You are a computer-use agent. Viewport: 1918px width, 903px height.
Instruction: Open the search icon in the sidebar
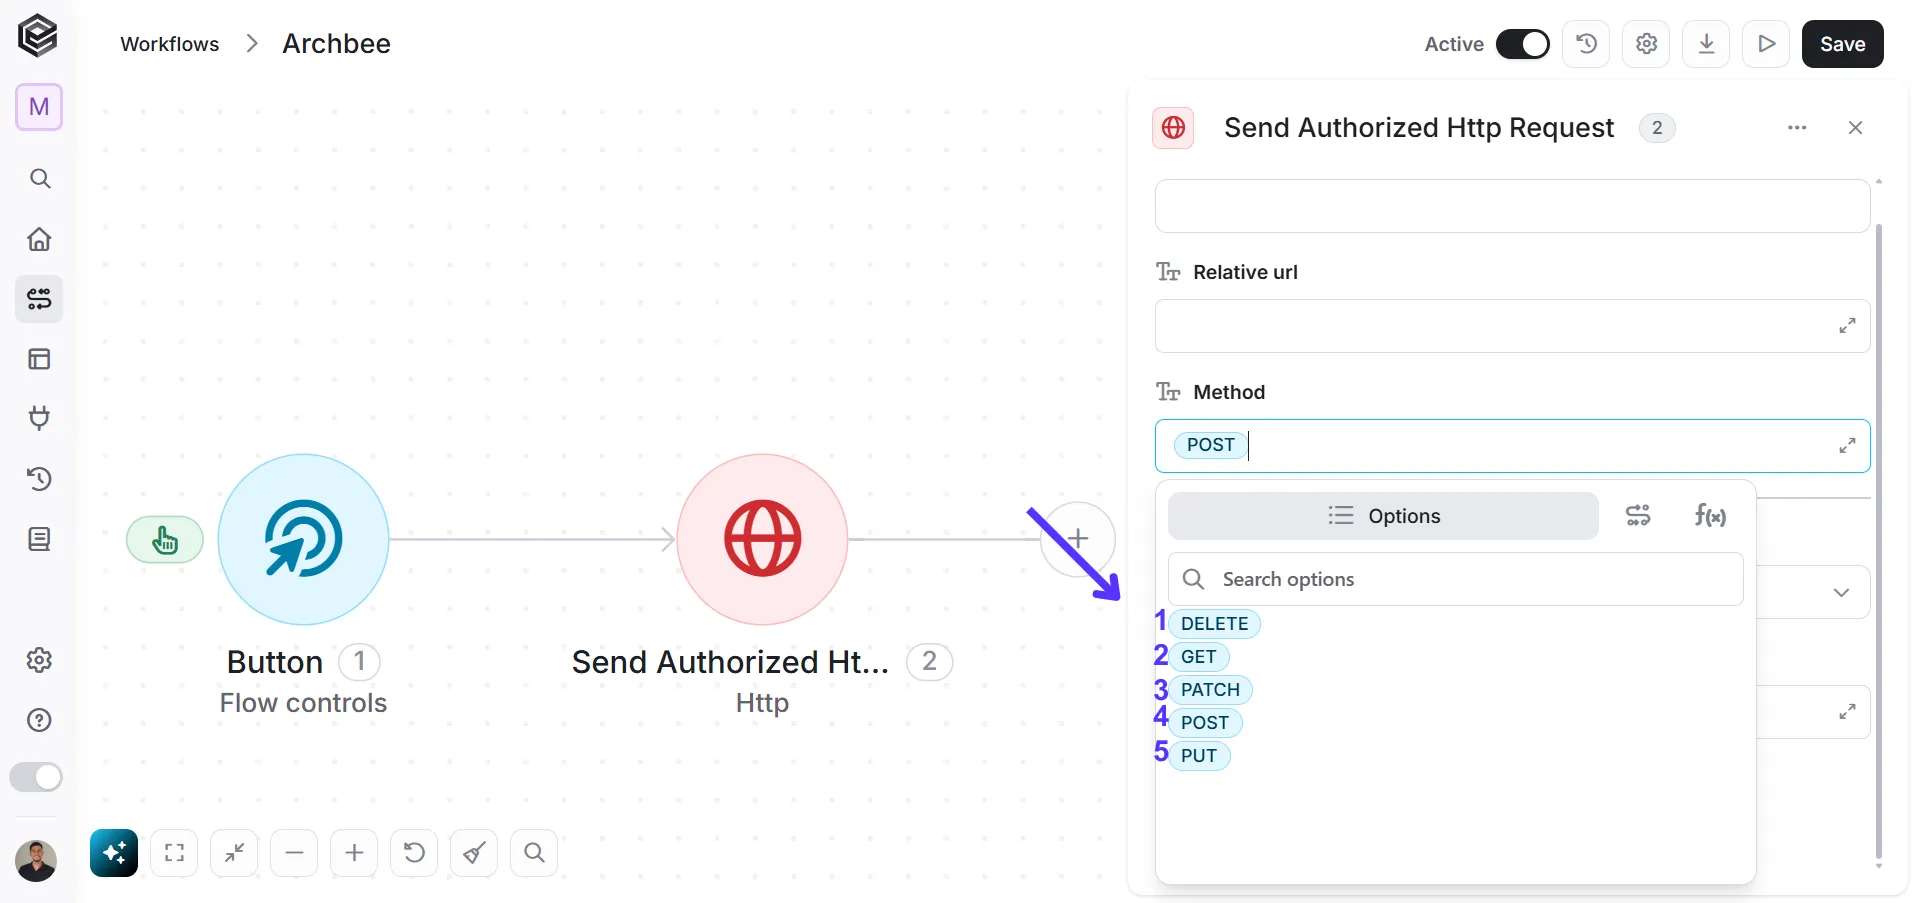[x=39, y=179]
